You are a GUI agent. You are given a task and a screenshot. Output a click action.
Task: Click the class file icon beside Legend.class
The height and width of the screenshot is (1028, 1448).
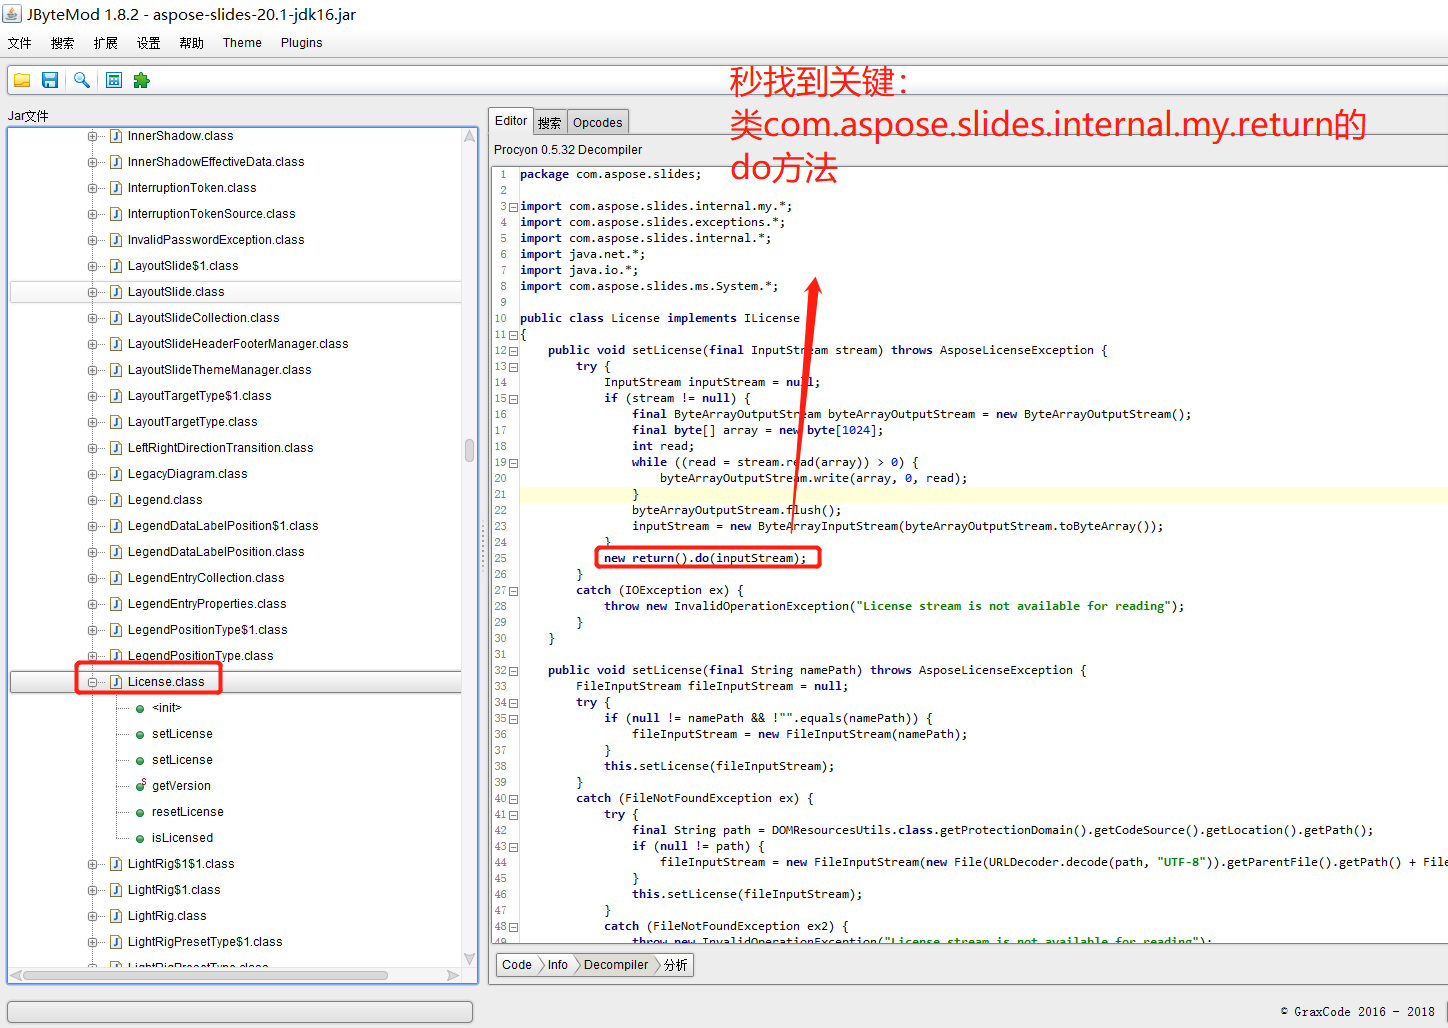116,500
